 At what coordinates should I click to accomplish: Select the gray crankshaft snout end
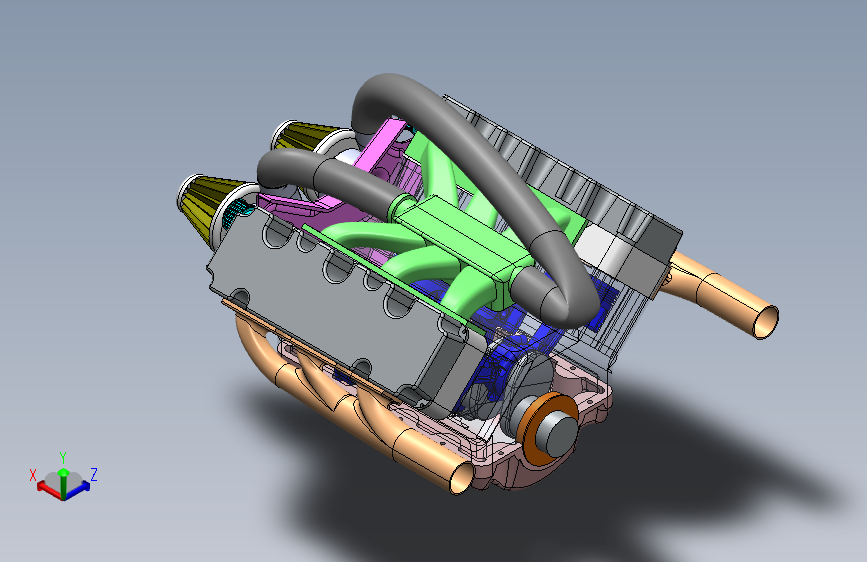[558, 434]
